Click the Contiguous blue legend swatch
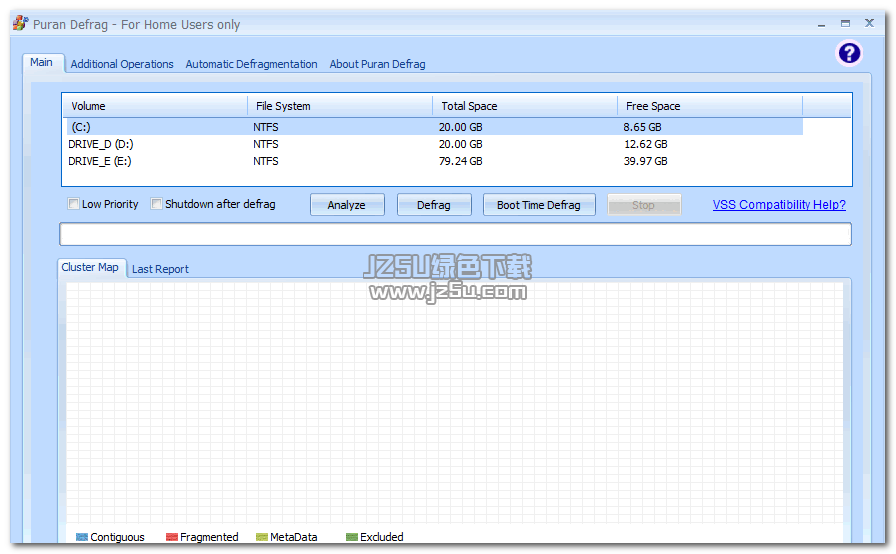 tap(82, 537)
